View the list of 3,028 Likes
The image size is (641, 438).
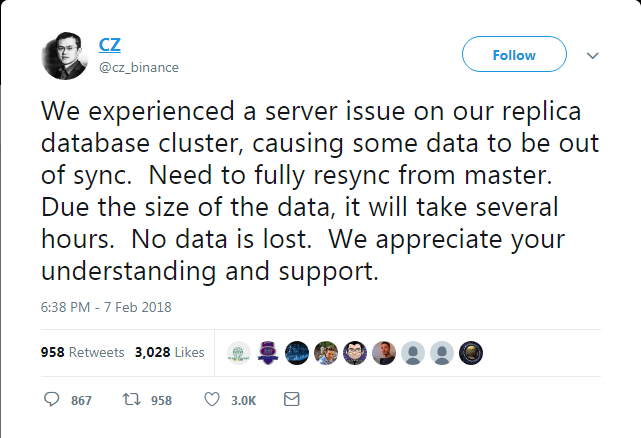coord(169,352)
